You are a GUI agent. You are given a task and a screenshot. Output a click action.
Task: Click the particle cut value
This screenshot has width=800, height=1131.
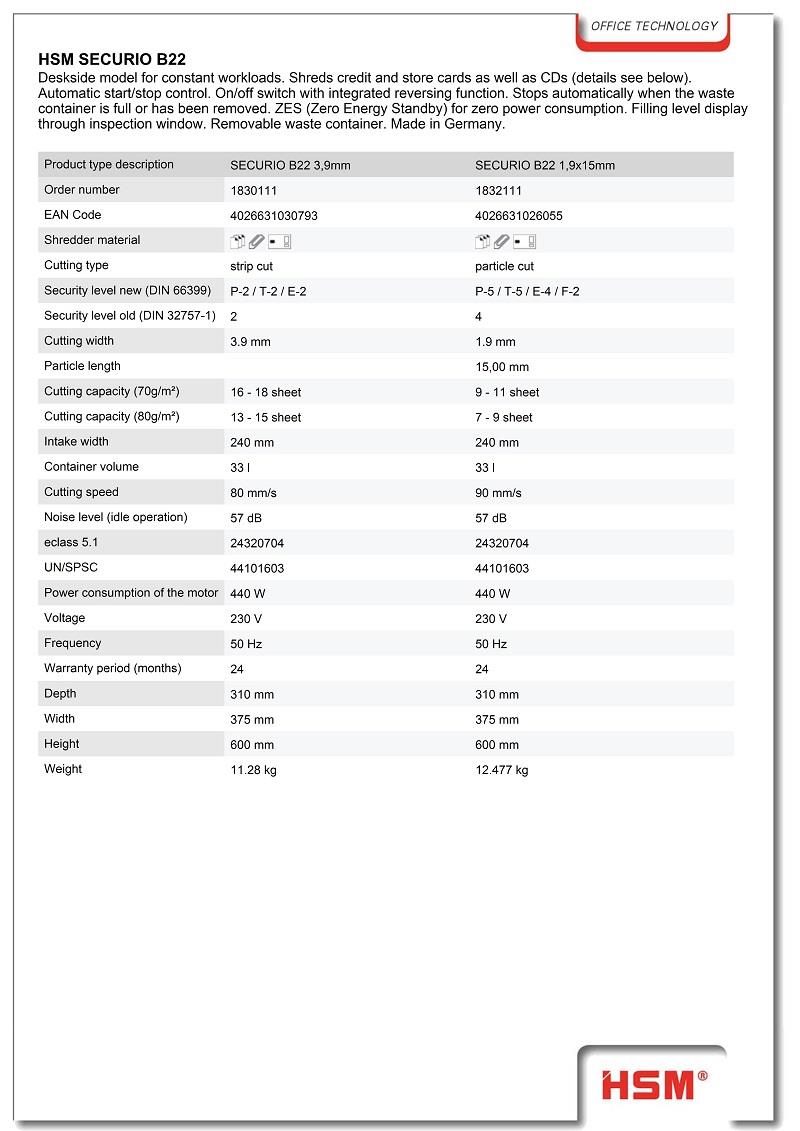504,266
